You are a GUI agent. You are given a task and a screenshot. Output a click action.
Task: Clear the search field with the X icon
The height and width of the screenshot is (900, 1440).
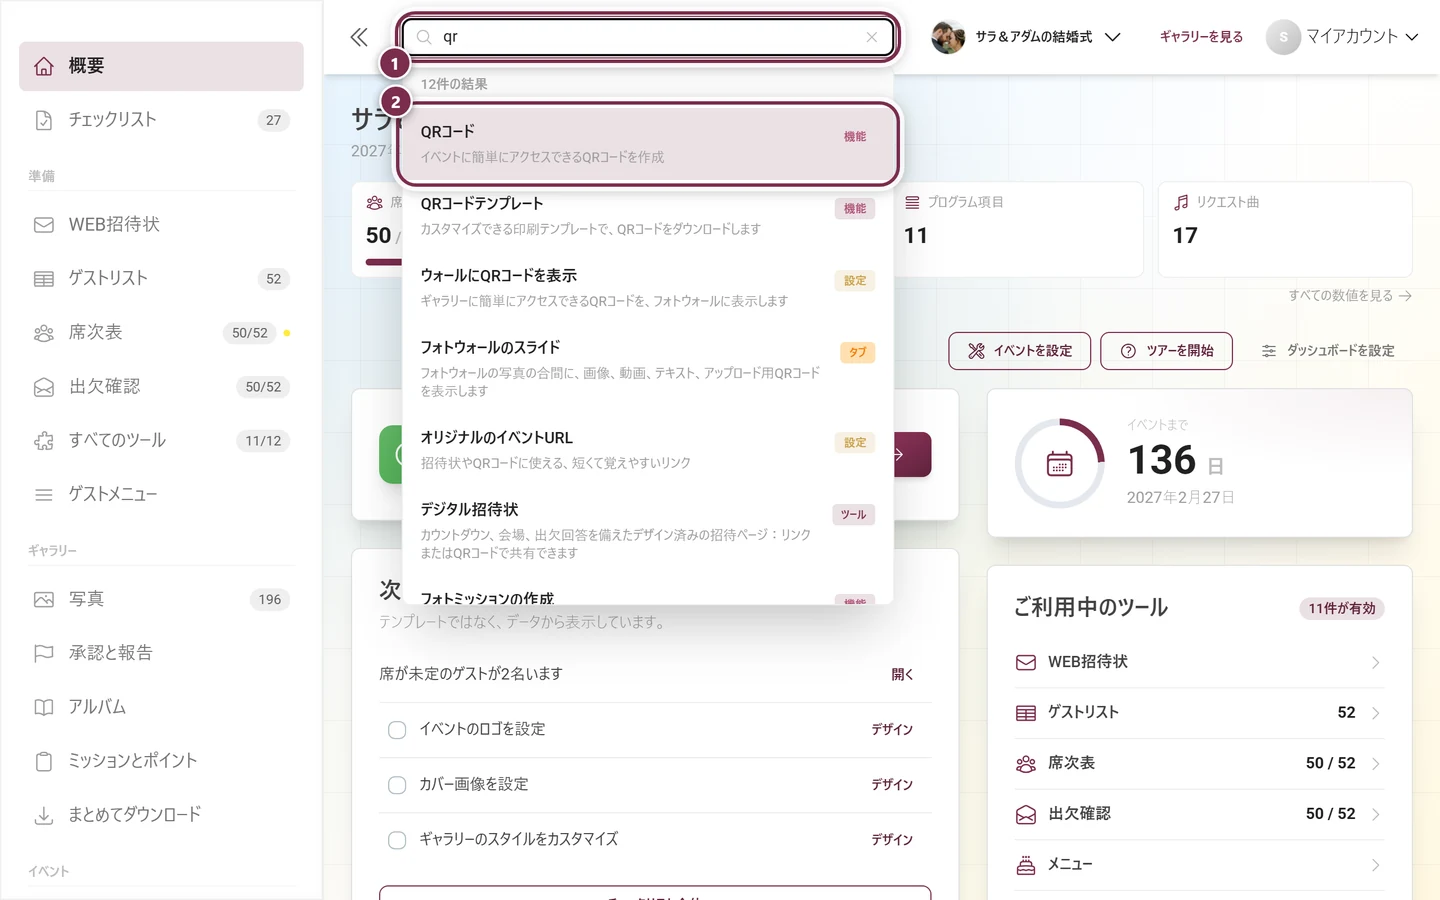872,37
